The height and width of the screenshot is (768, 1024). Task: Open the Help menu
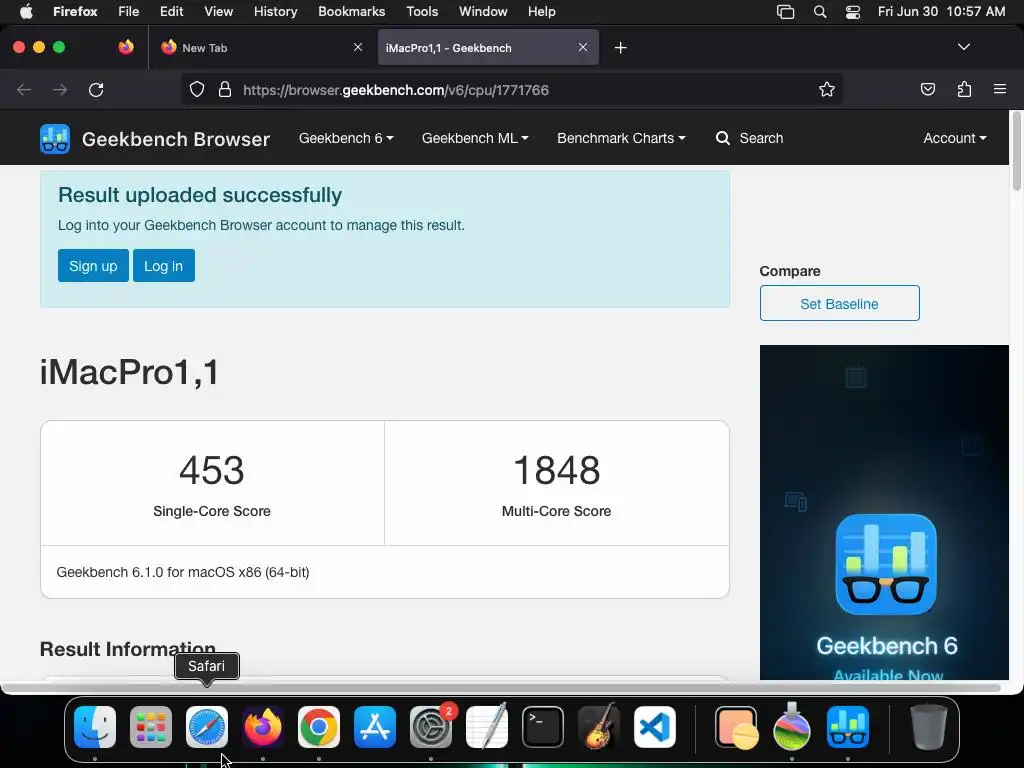click(541, 12)
